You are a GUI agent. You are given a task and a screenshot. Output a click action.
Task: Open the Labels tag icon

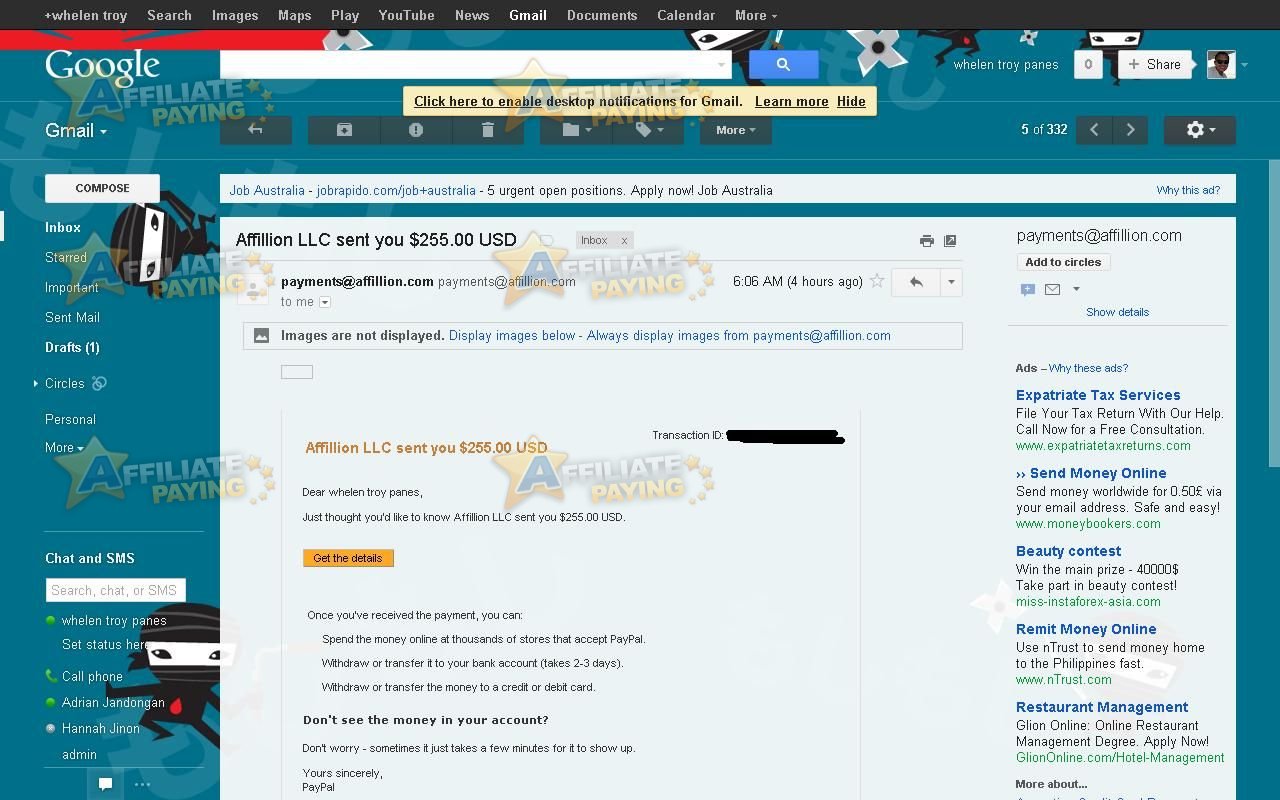[x=648, y=130]
